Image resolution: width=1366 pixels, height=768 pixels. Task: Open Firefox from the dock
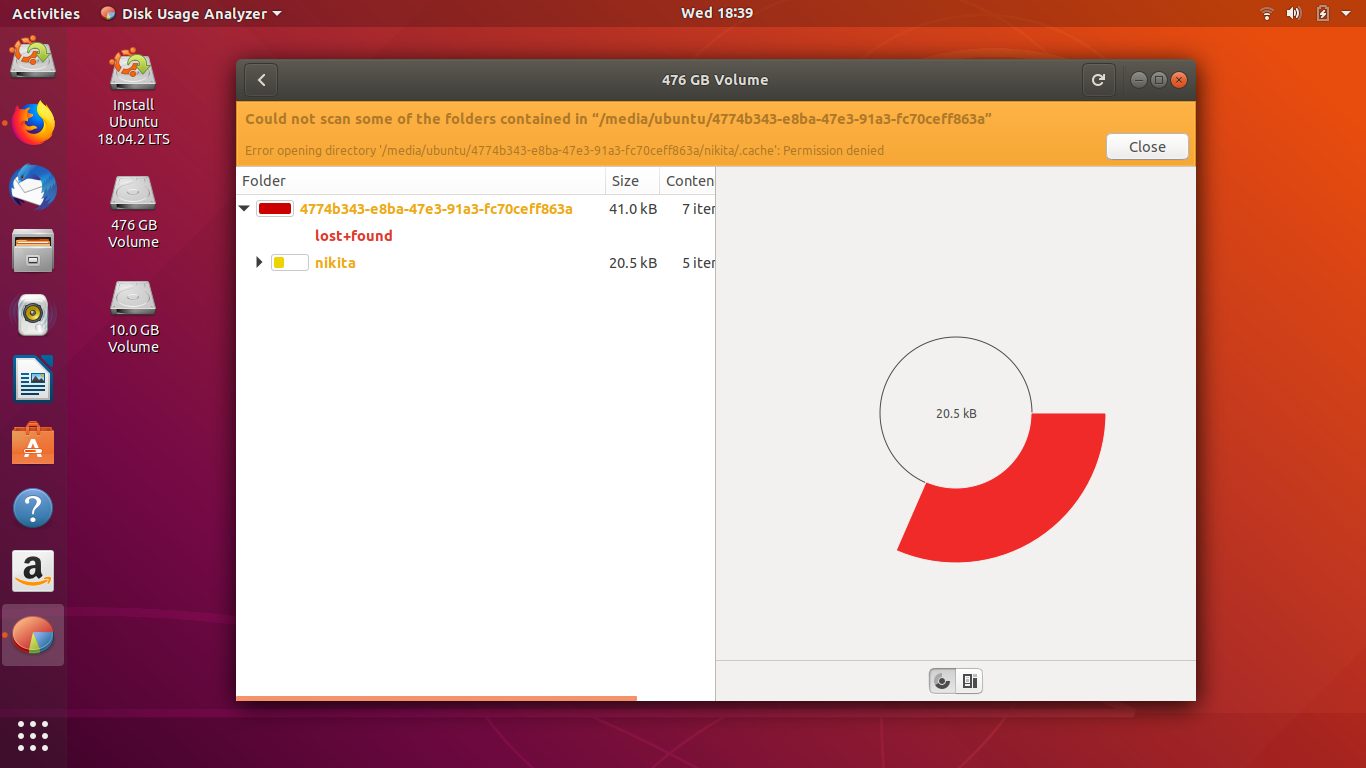33,122
